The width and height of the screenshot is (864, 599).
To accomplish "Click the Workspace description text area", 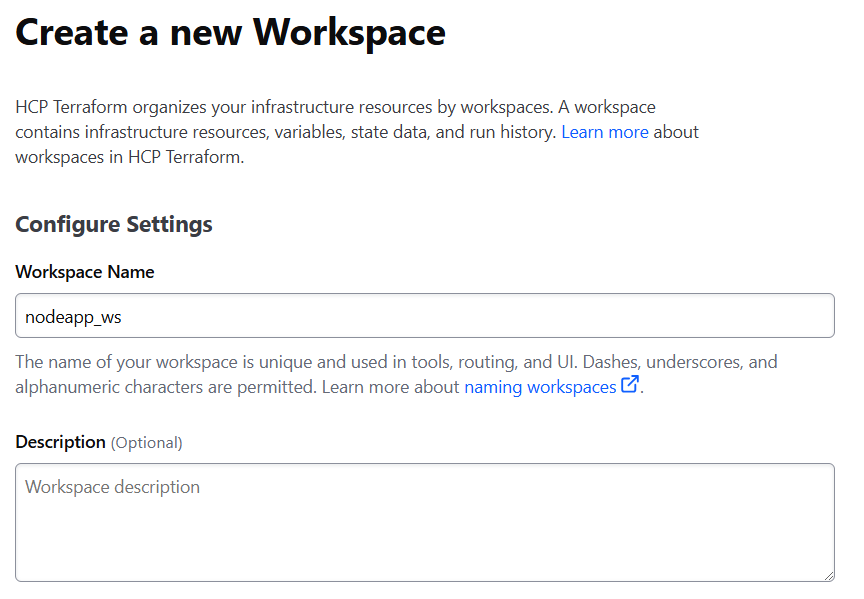I will click(425, 522).
